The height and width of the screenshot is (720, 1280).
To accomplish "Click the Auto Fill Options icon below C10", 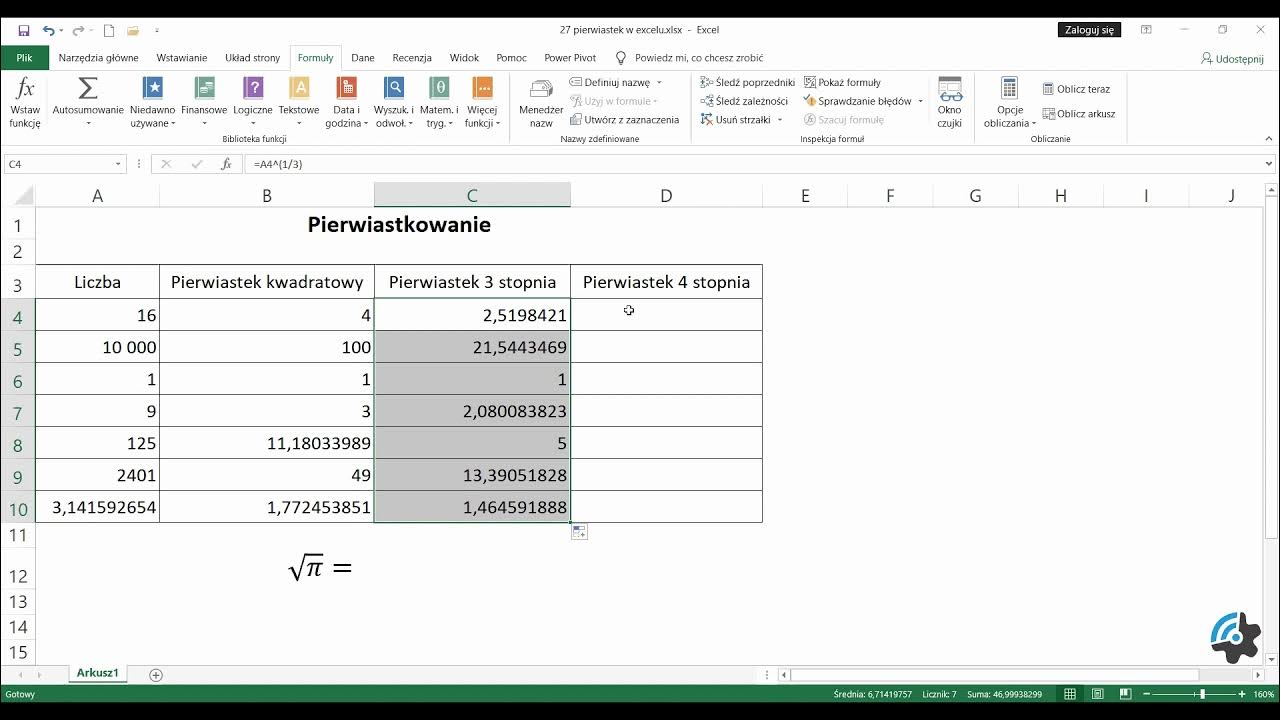I will point(579,532).
